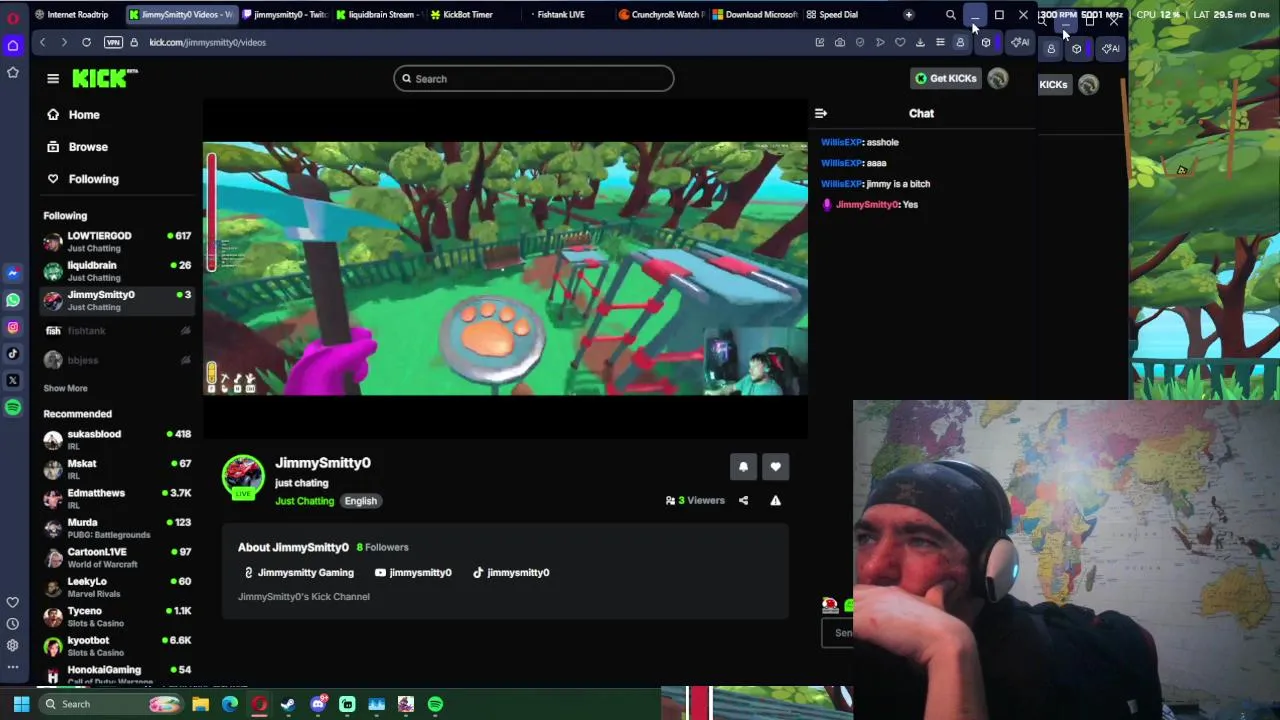Open the jimmysmitty0 YouTube link
1280x720 pixels.
click(x=413, y=573)
